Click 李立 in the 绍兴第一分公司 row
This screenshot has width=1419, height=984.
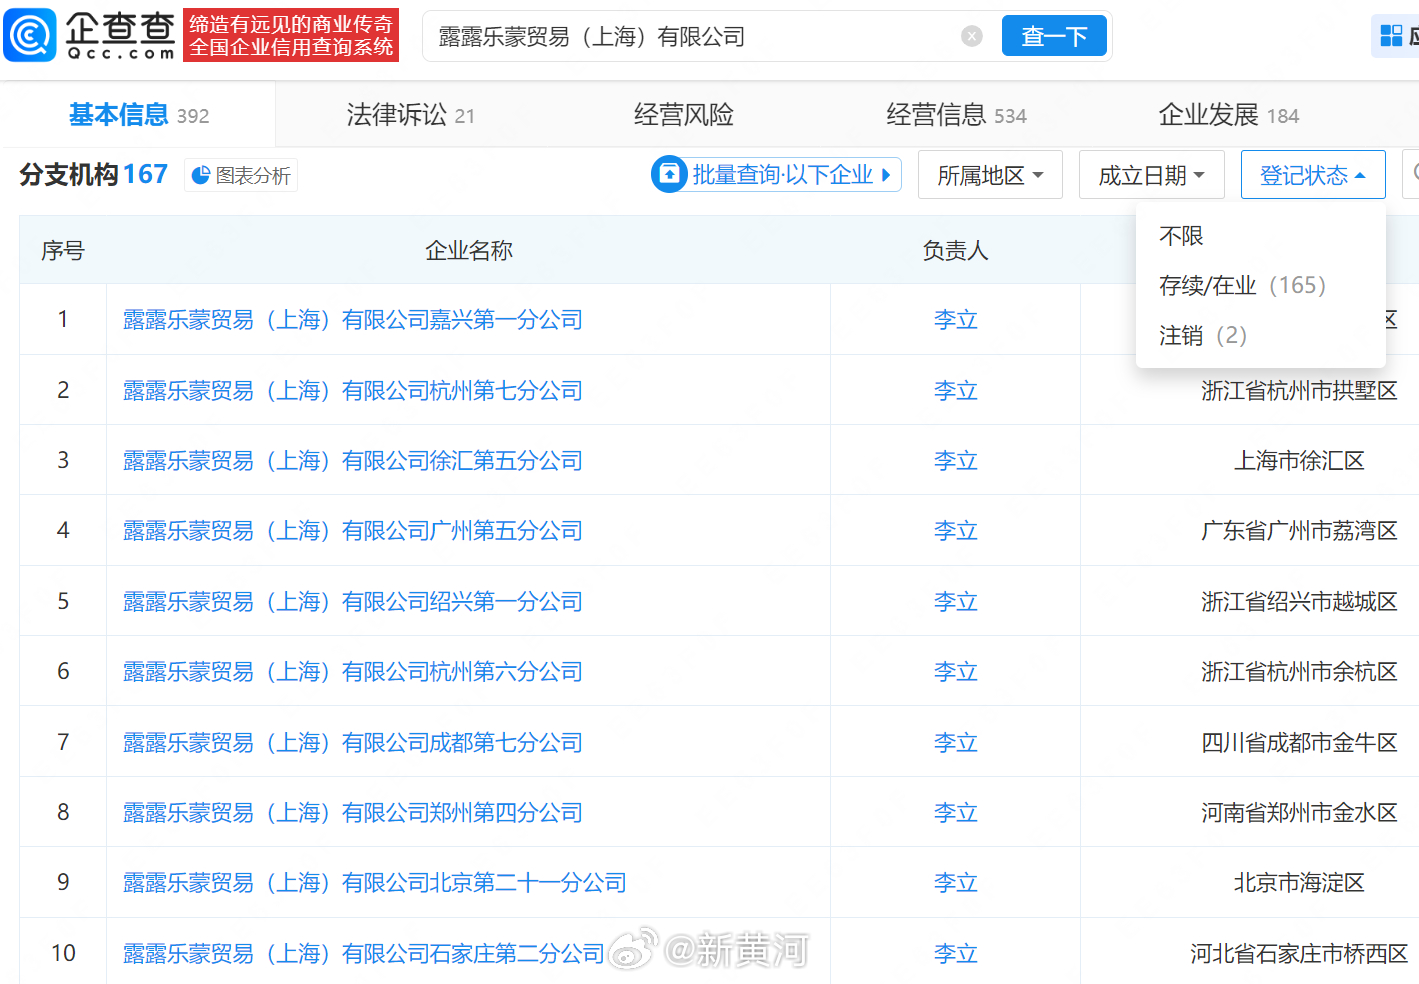955,602
